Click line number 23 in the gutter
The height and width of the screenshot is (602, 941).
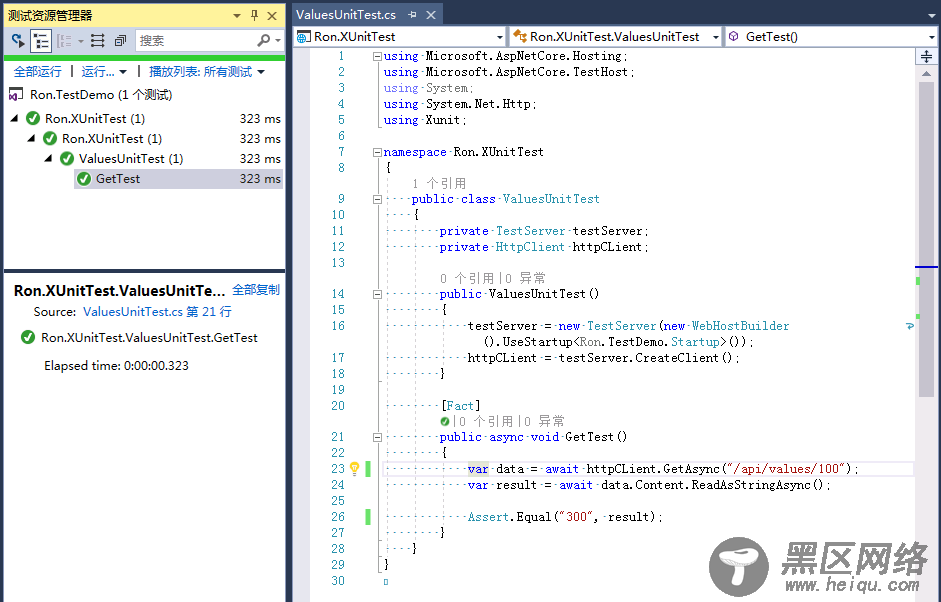point(338,469)
